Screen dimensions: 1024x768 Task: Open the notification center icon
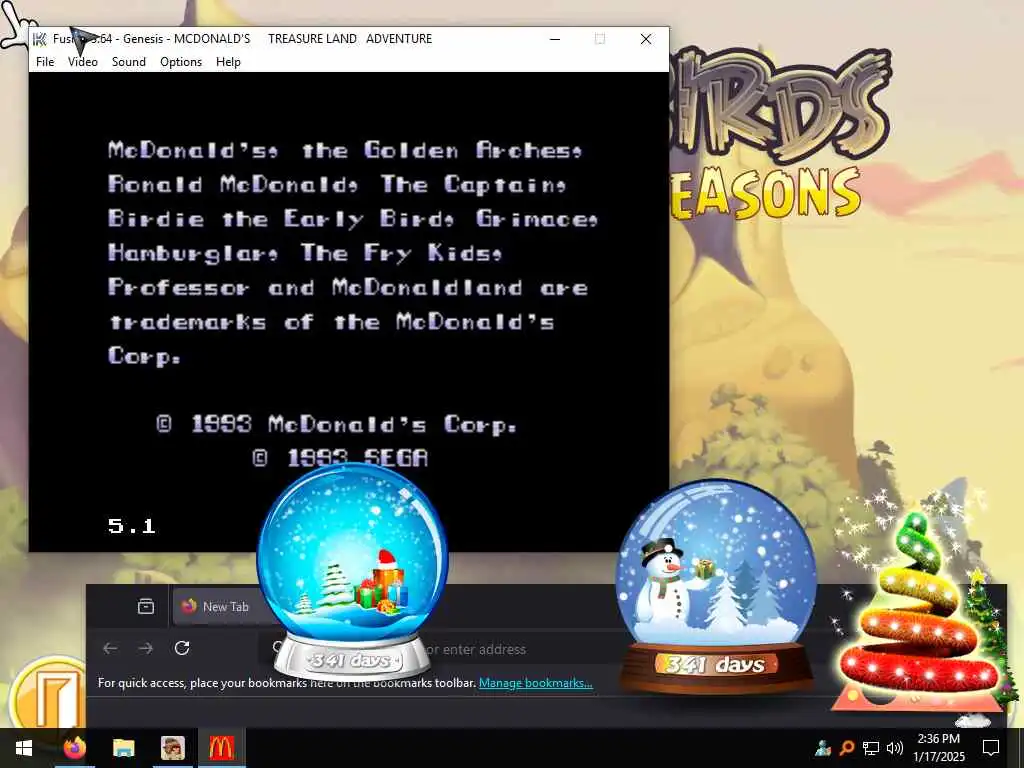pyautogui.click(x=991, y=748)
